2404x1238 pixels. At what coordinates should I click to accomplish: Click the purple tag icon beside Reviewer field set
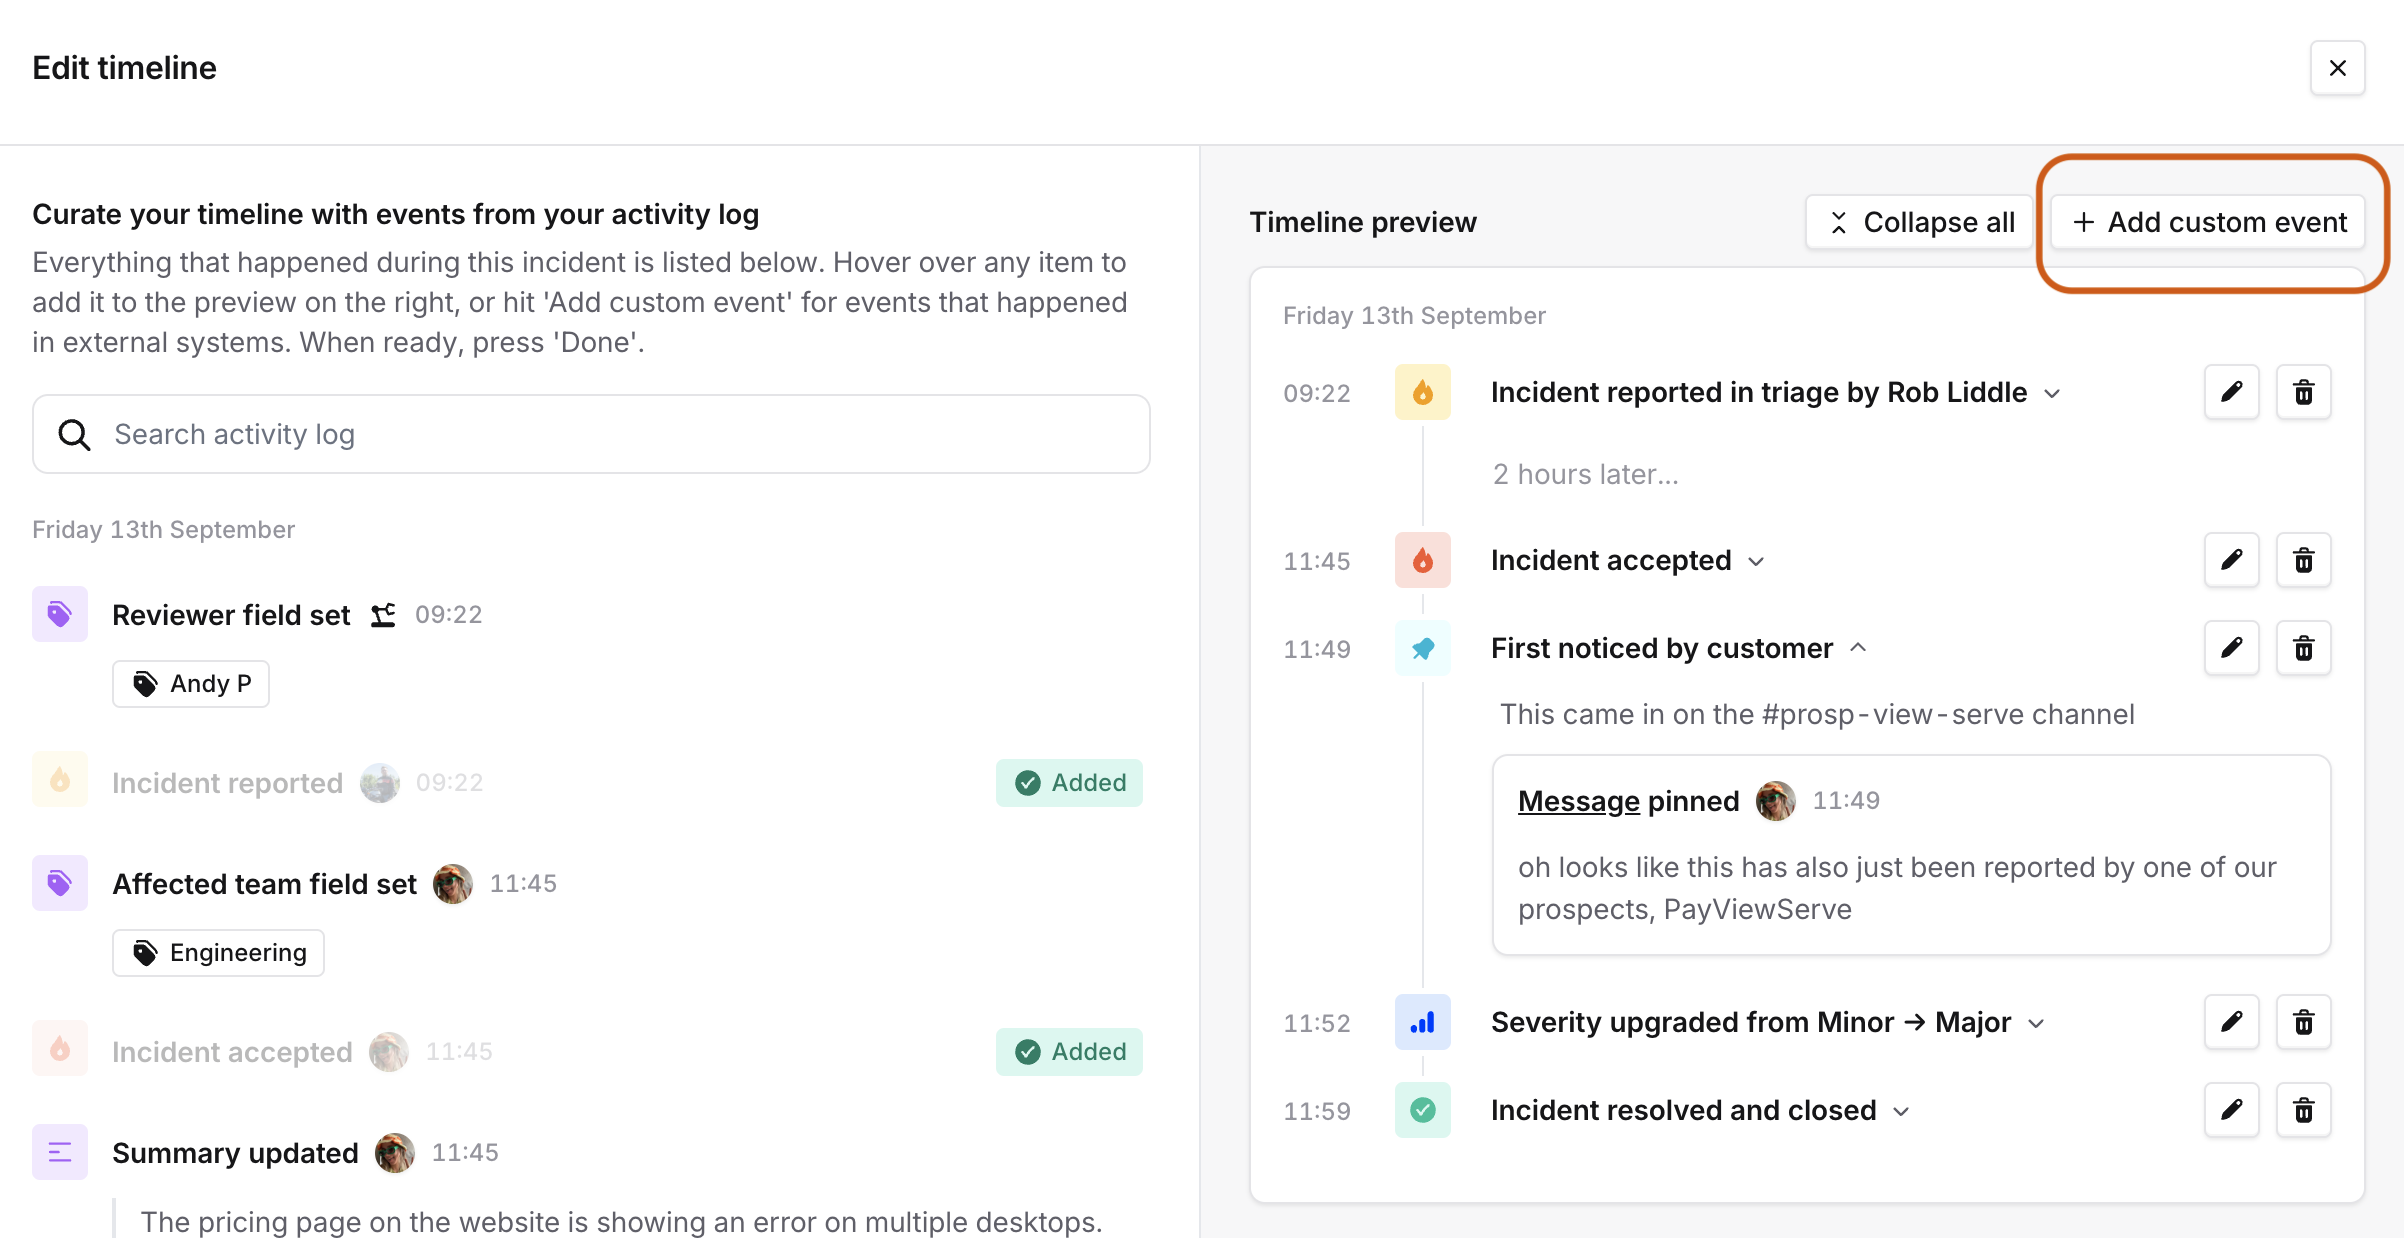[x=60, y=614]
